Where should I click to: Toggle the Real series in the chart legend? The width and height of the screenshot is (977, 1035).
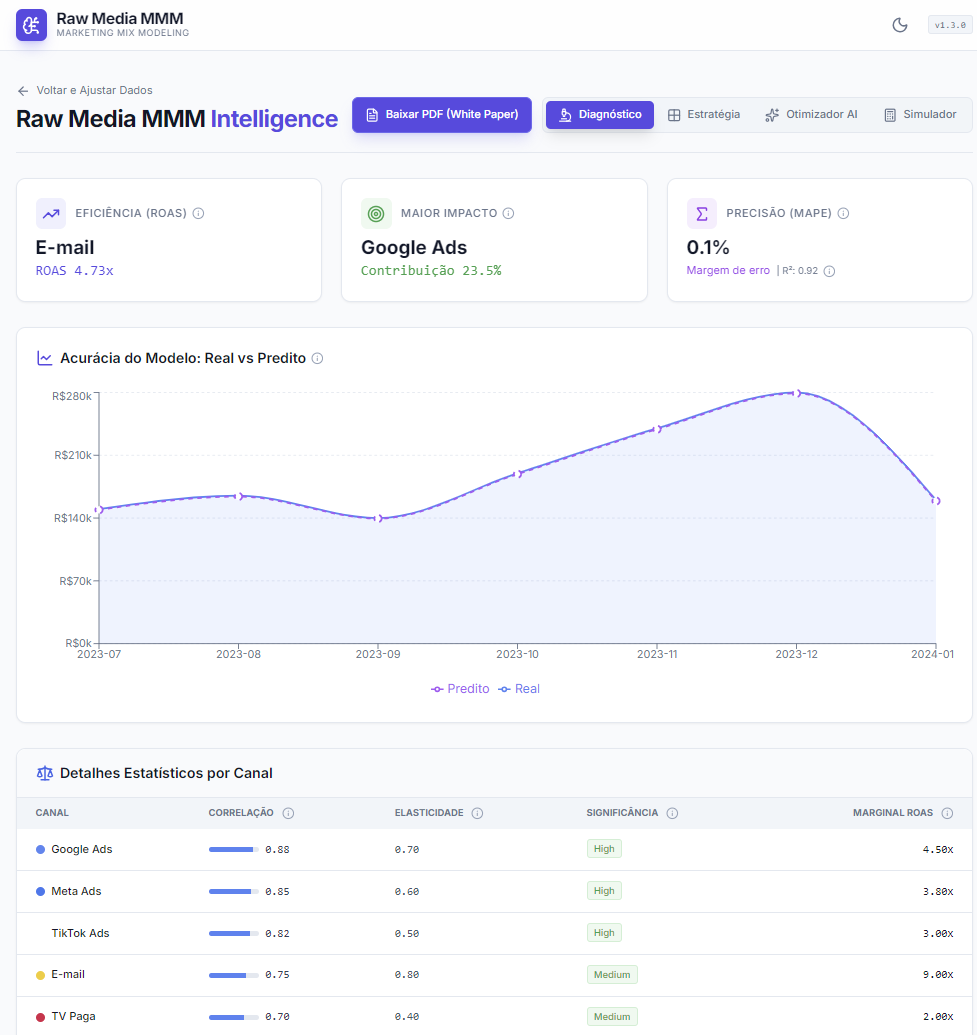tap(519, 688)
